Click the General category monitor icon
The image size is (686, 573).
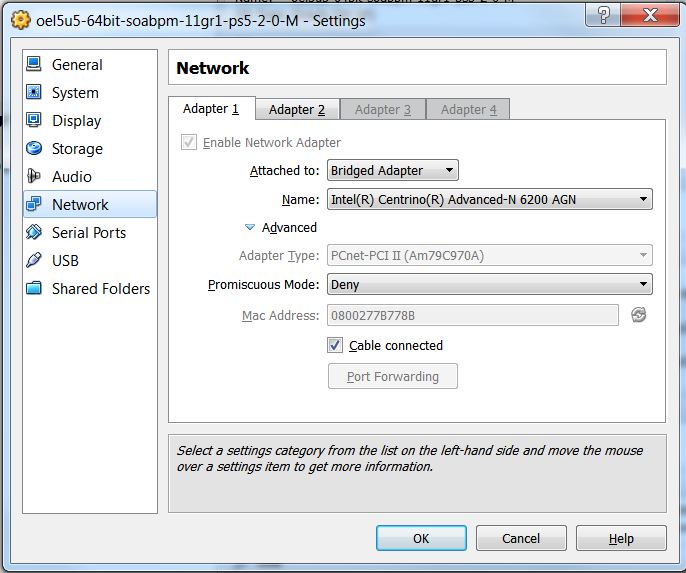coord(34,64)
